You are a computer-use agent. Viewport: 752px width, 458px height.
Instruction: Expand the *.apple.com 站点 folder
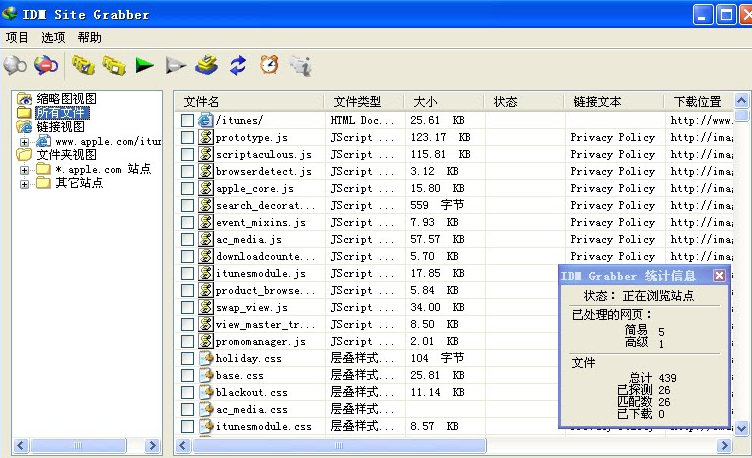coord(25,169)
